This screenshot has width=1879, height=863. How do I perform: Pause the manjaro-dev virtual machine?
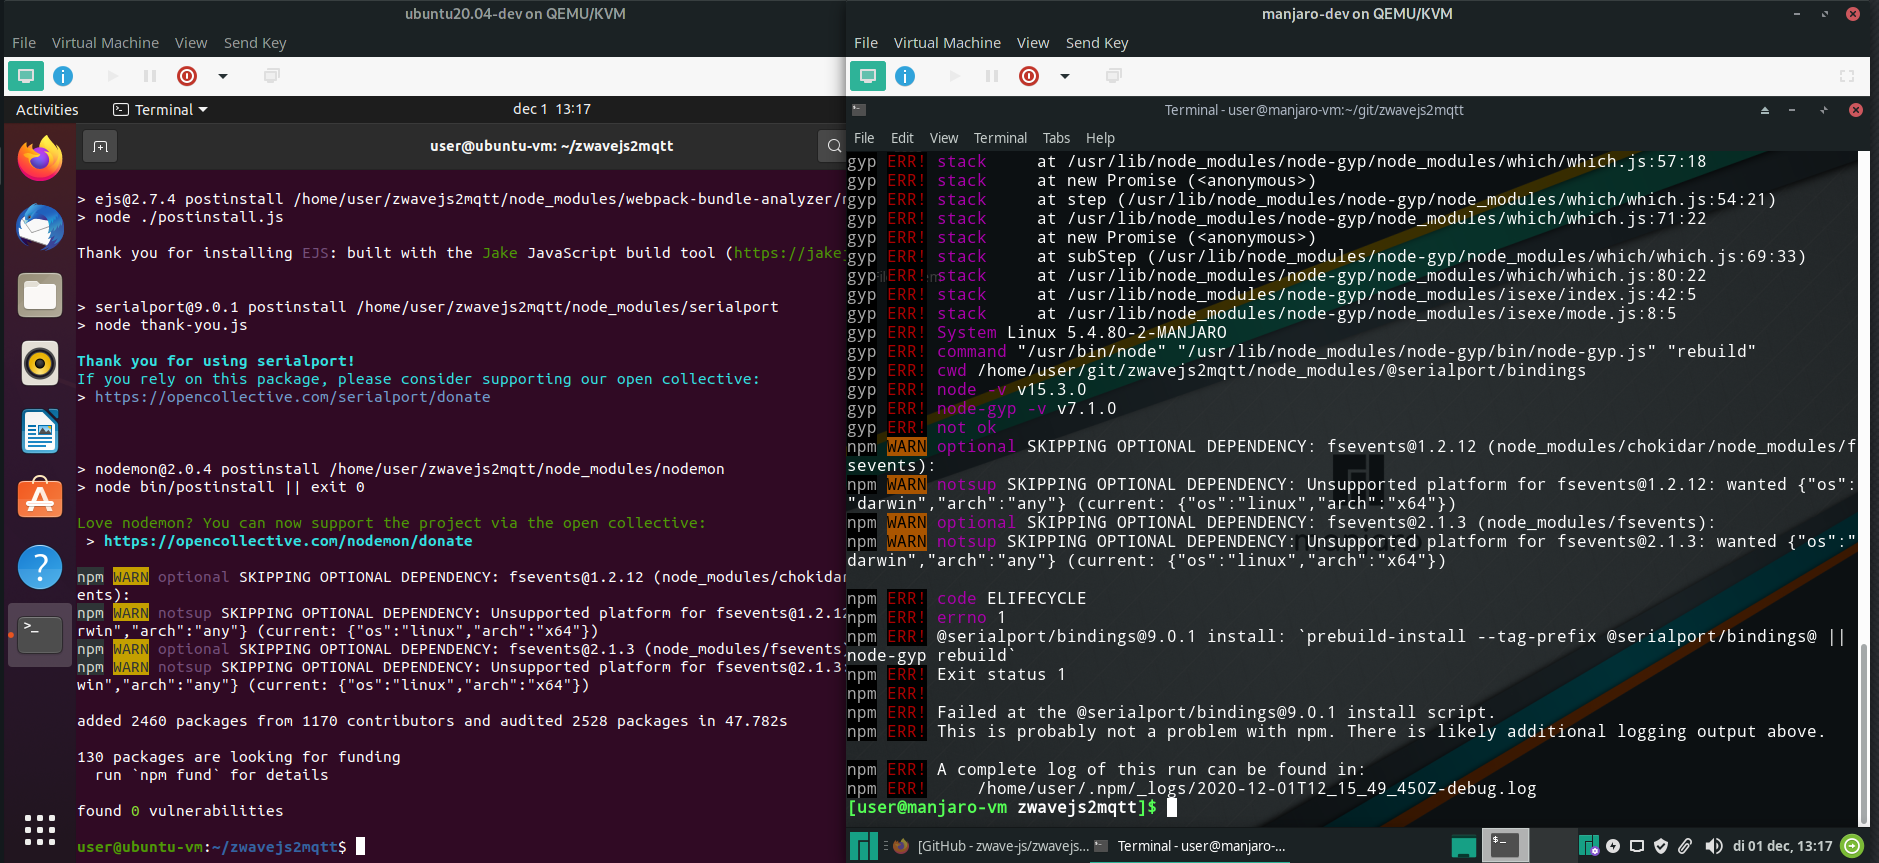click(x=992, y=76)
